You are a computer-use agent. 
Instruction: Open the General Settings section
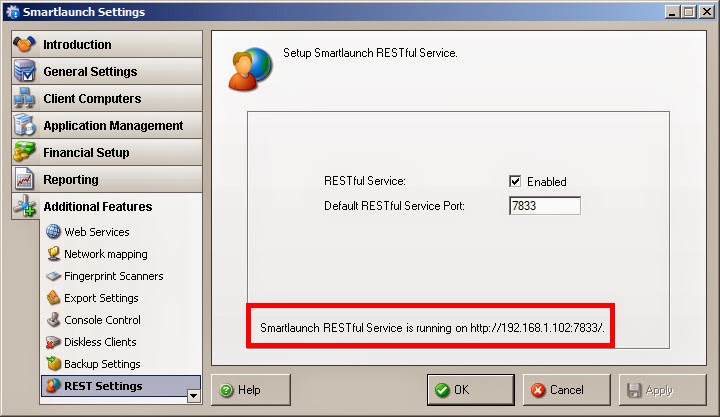(x=107, y=71)
